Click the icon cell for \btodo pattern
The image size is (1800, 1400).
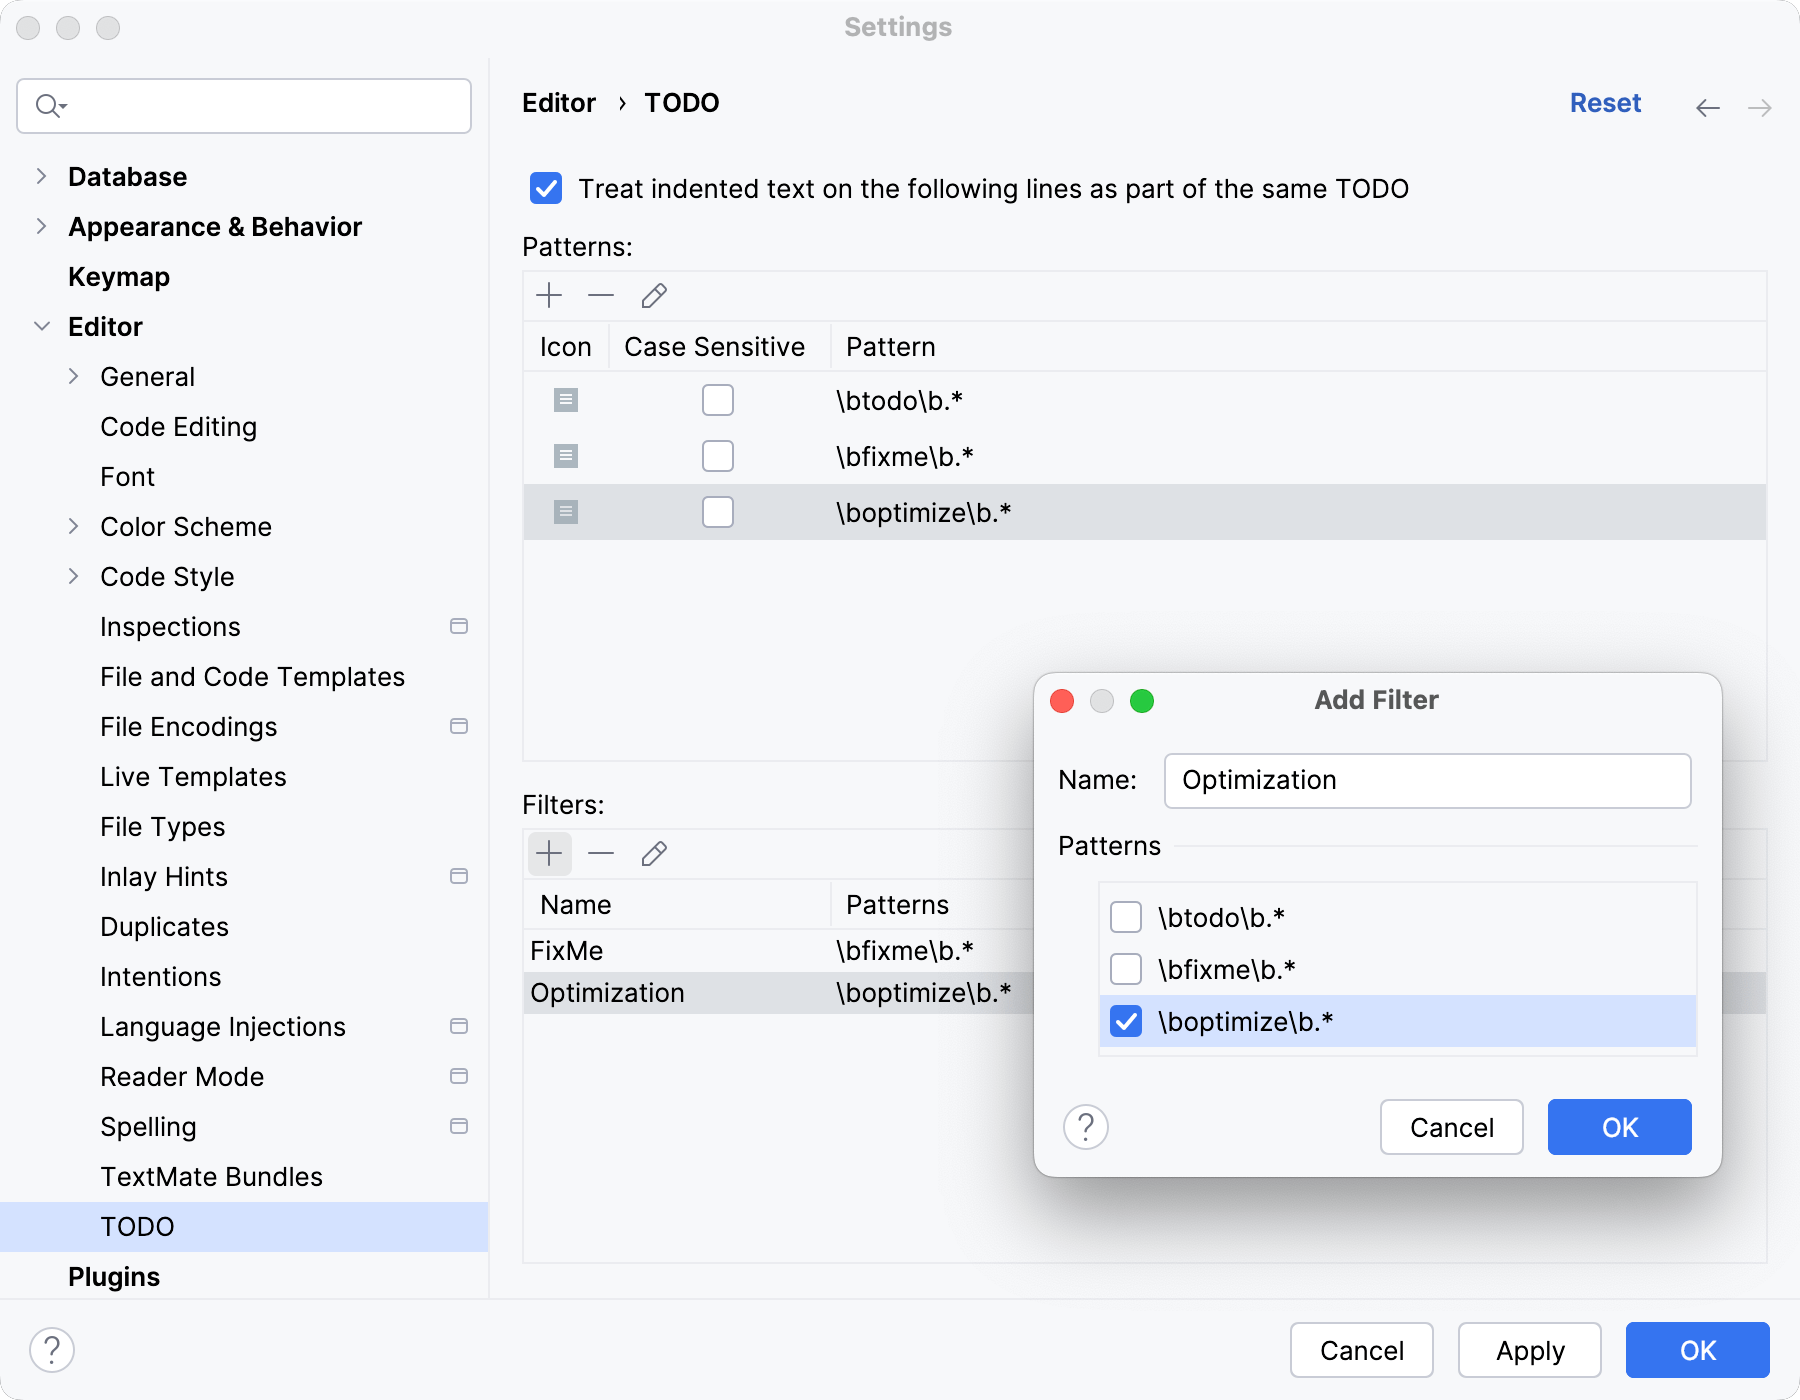tap(565, 400)
